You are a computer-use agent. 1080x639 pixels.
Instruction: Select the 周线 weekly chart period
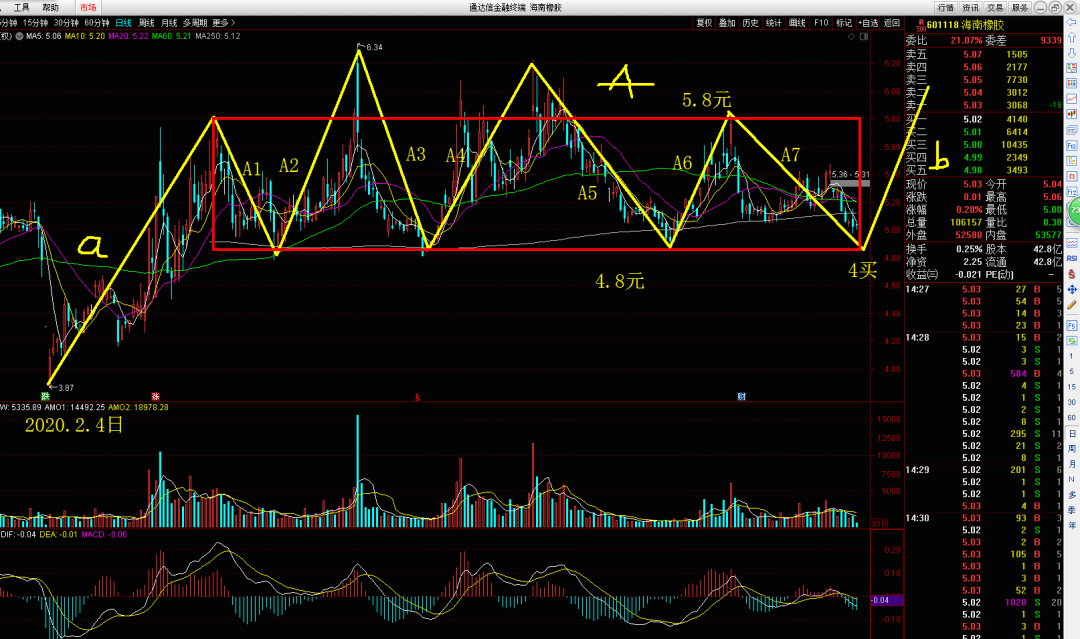pyautogui.click(x=147, y=23)
